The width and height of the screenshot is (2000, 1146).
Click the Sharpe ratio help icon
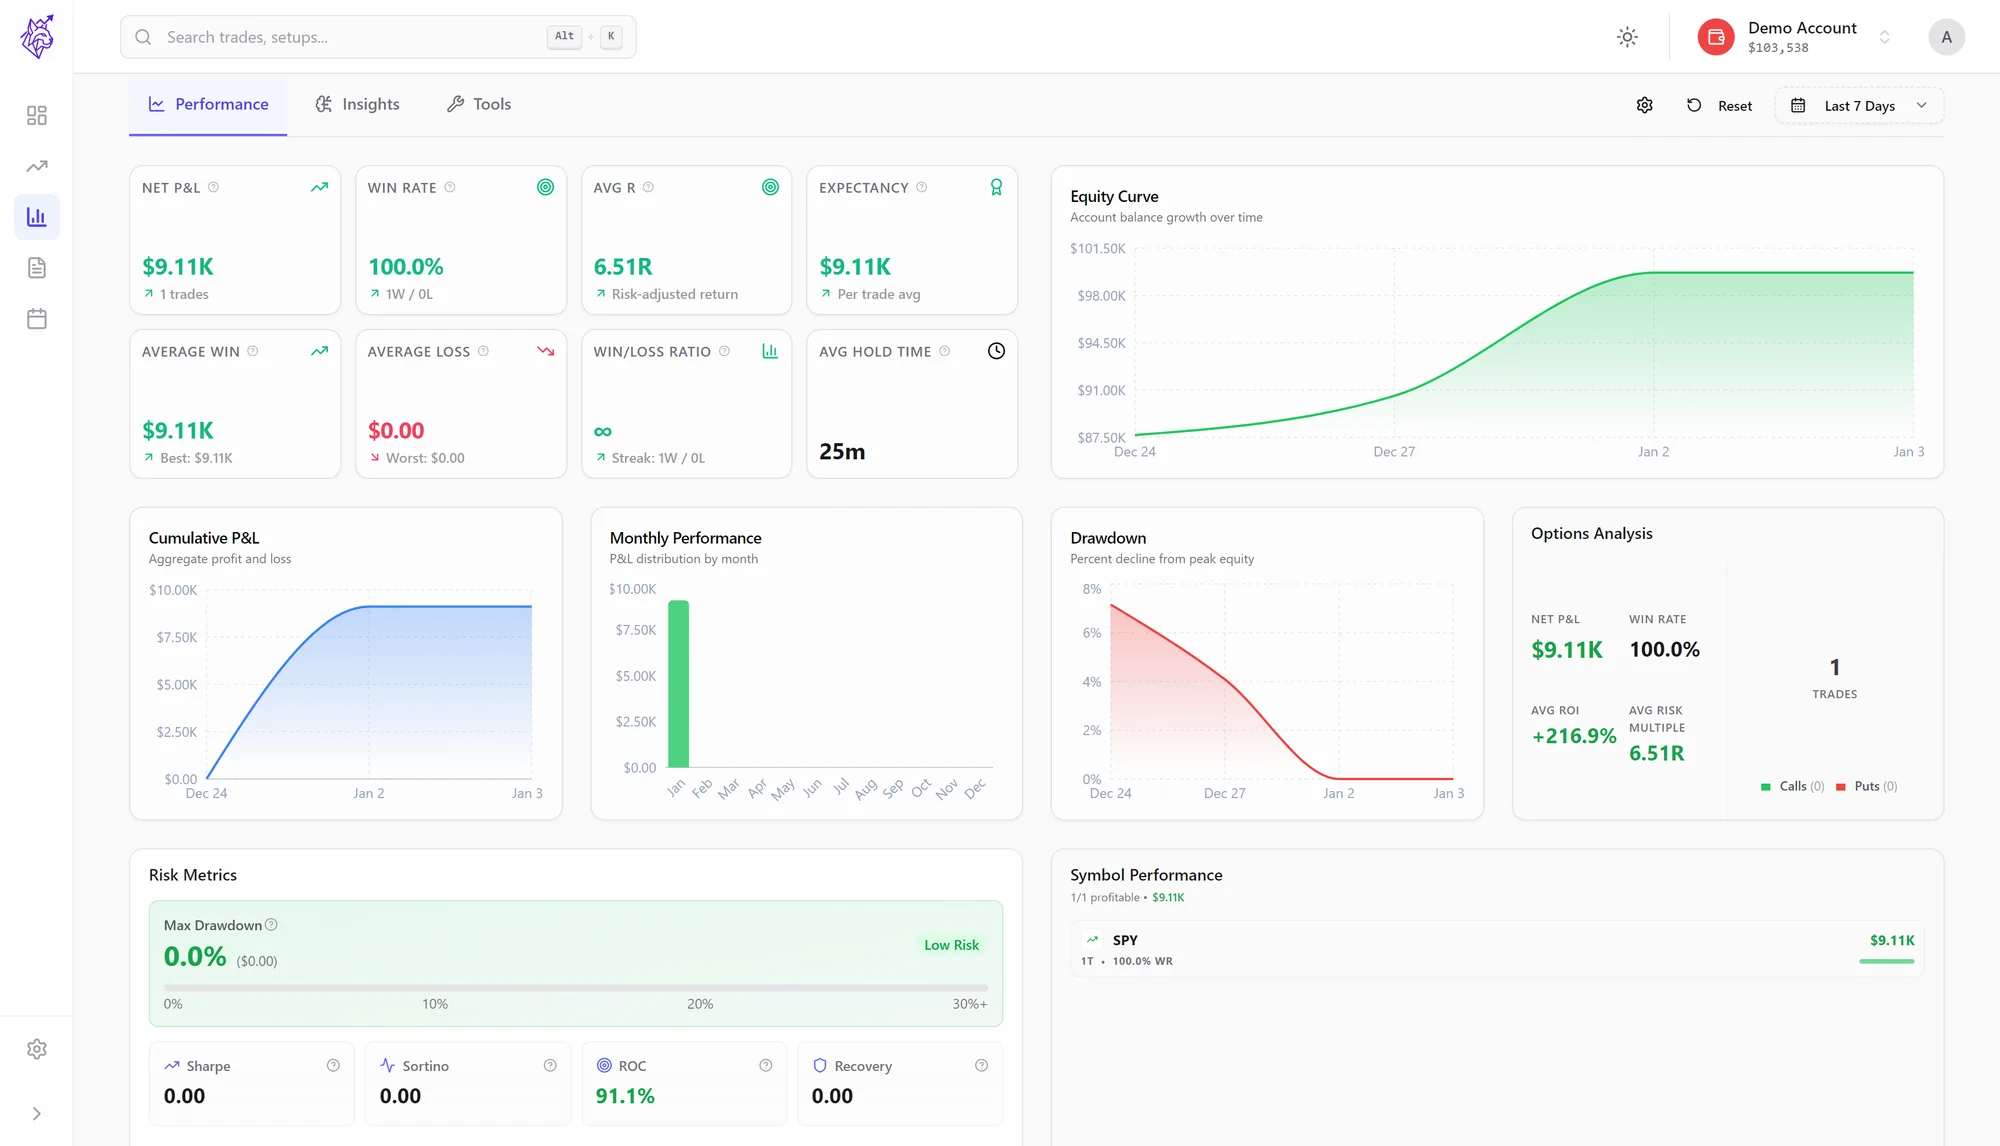click(x=333, y=1066)
